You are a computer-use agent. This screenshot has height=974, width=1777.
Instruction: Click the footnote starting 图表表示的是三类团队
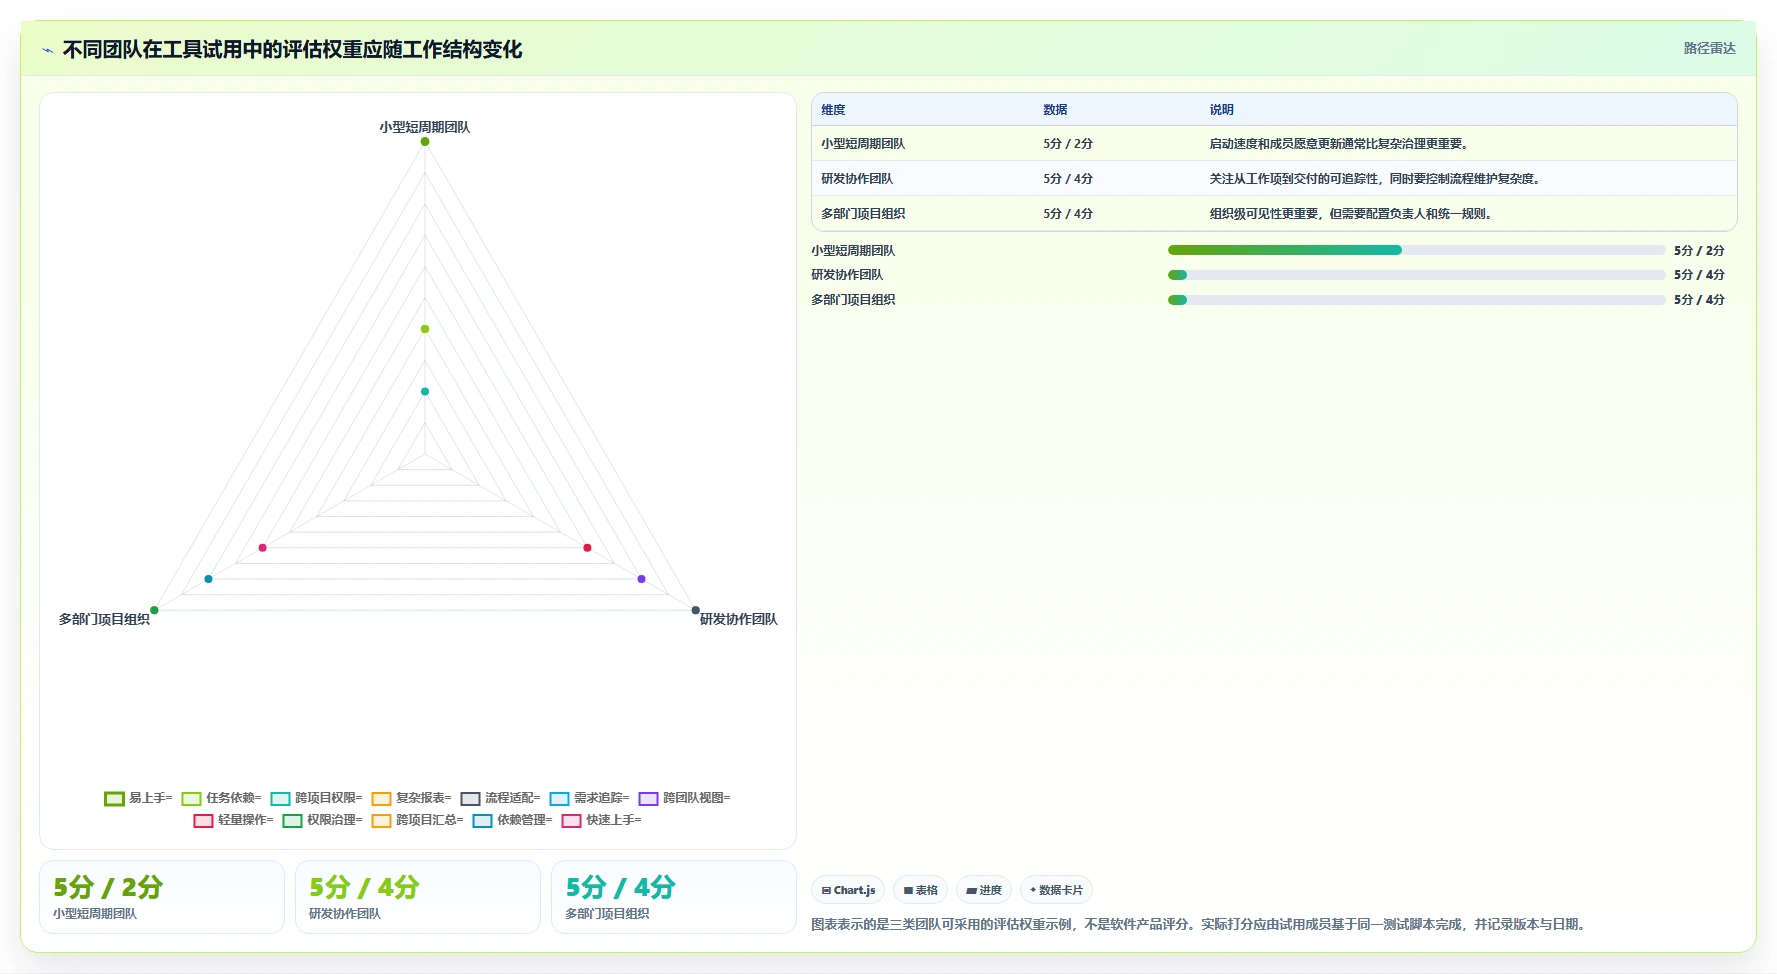pyautogui.click(x=1200, y=924)
